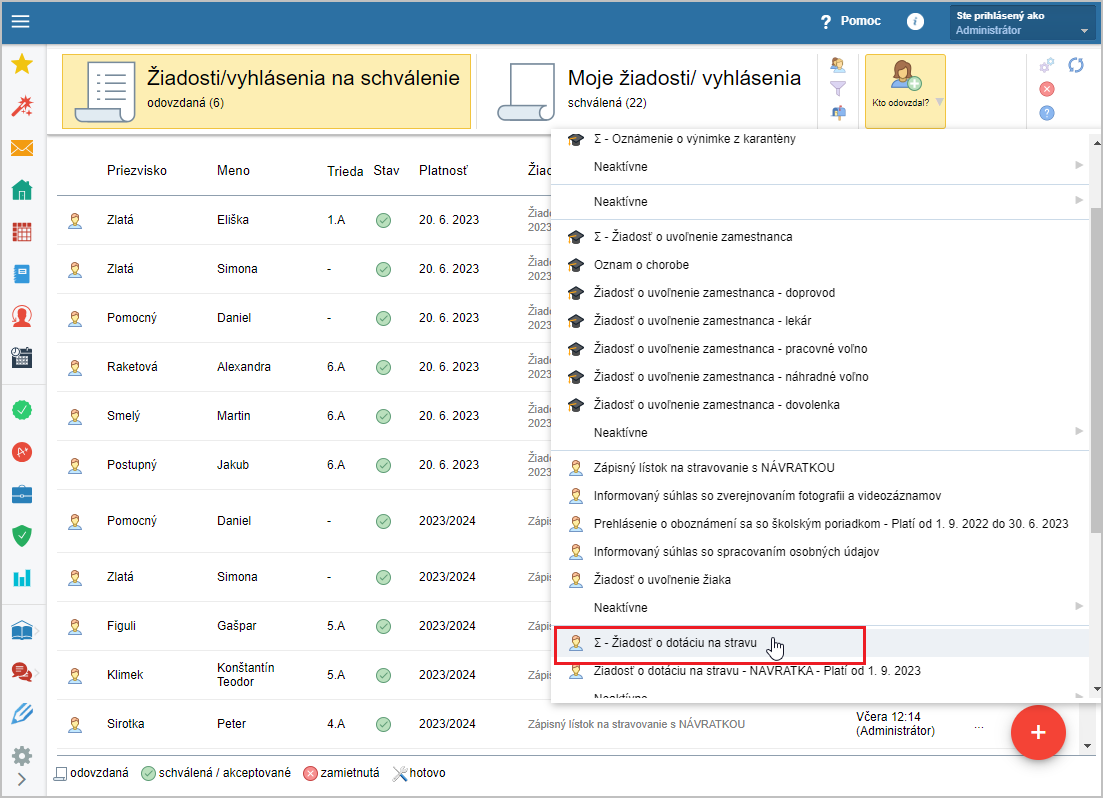Expand the sidebar with the bottom arrow
This screenshot has height=798, width=1103.
[x=22, y=779]
